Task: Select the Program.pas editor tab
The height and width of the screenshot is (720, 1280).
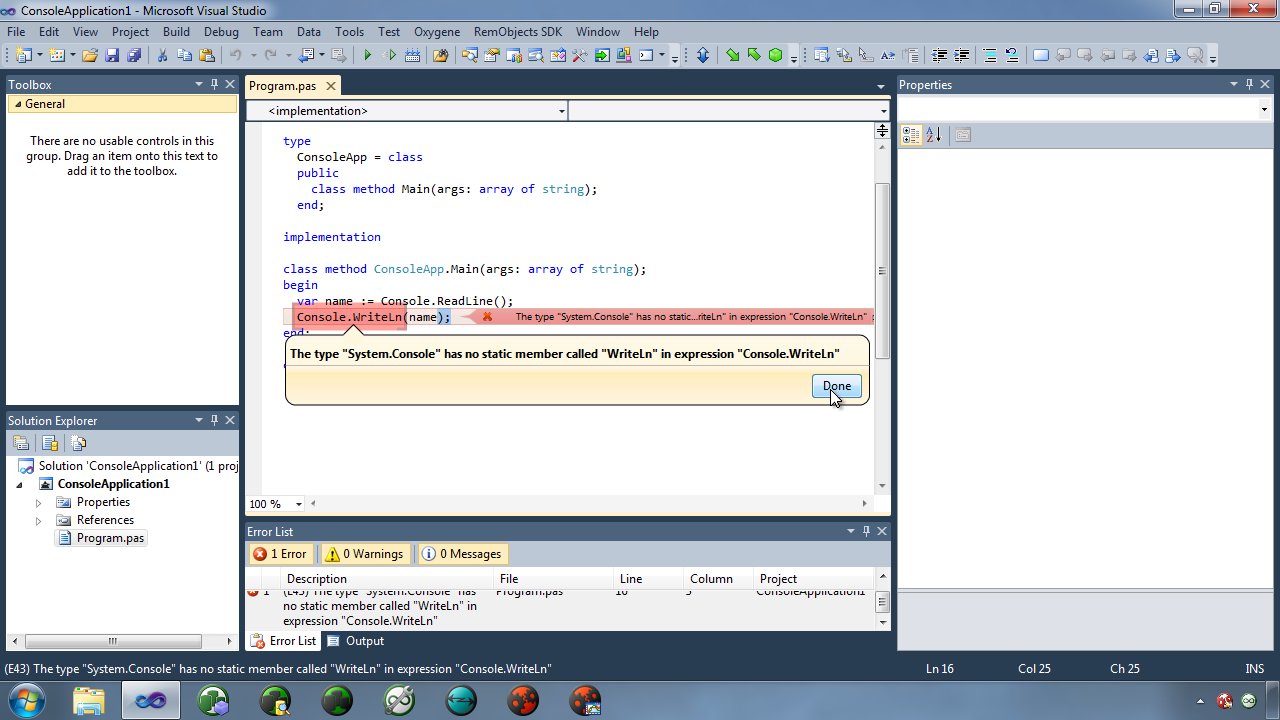Action: pos(282,86)
